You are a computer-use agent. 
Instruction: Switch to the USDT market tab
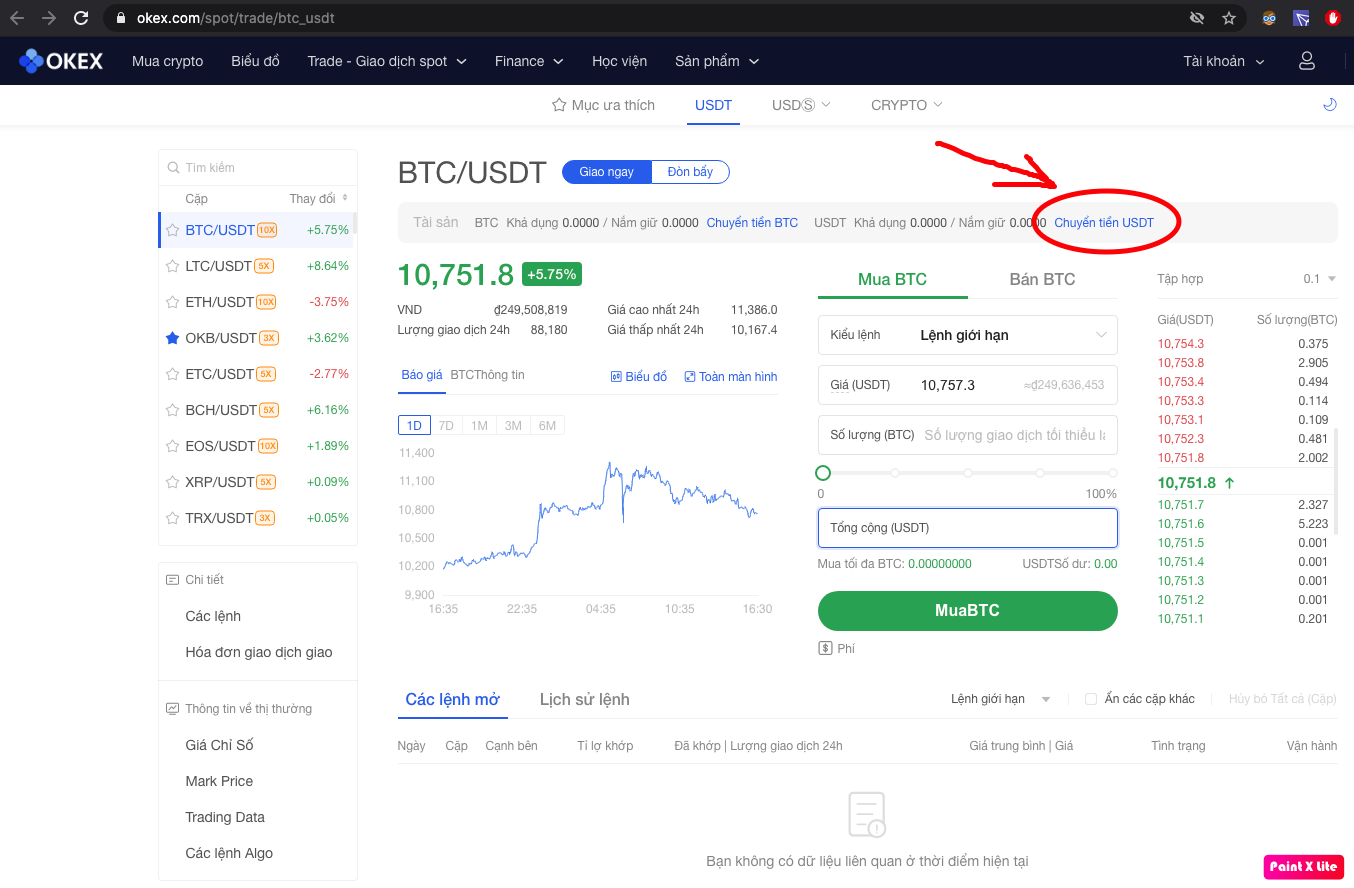(713, 105)
